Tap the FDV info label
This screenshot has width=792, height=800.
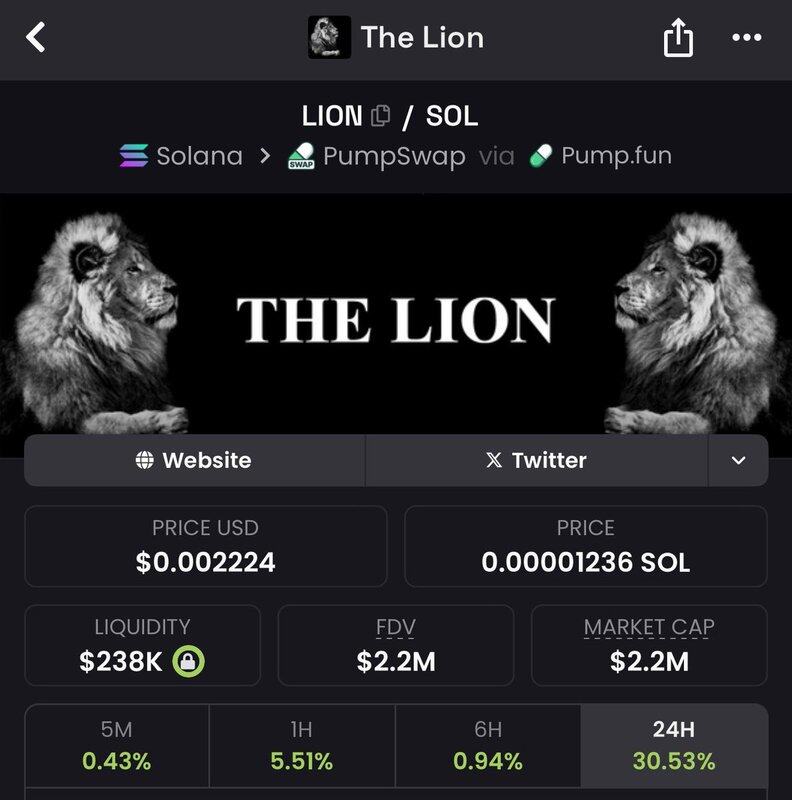pos(395,628)
